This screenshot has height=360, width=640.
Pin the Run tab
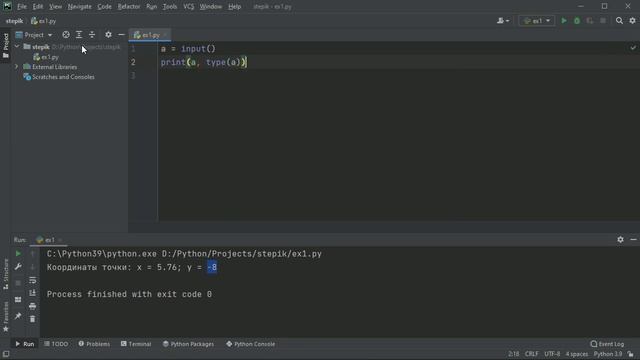(18, 316)
